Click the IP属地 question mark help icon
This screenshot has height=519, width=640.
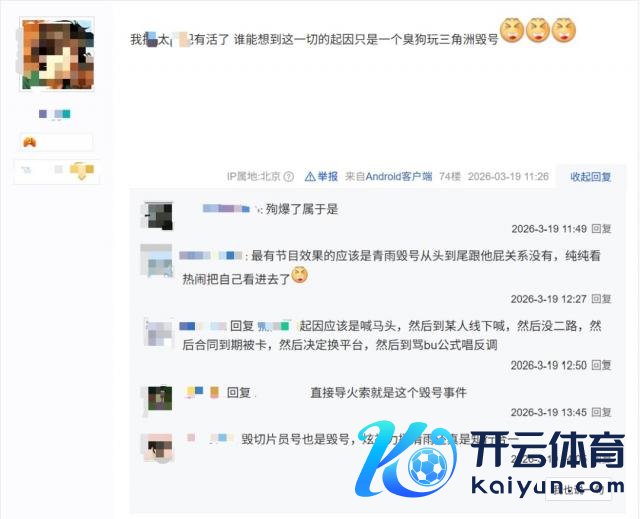[289, 176]
